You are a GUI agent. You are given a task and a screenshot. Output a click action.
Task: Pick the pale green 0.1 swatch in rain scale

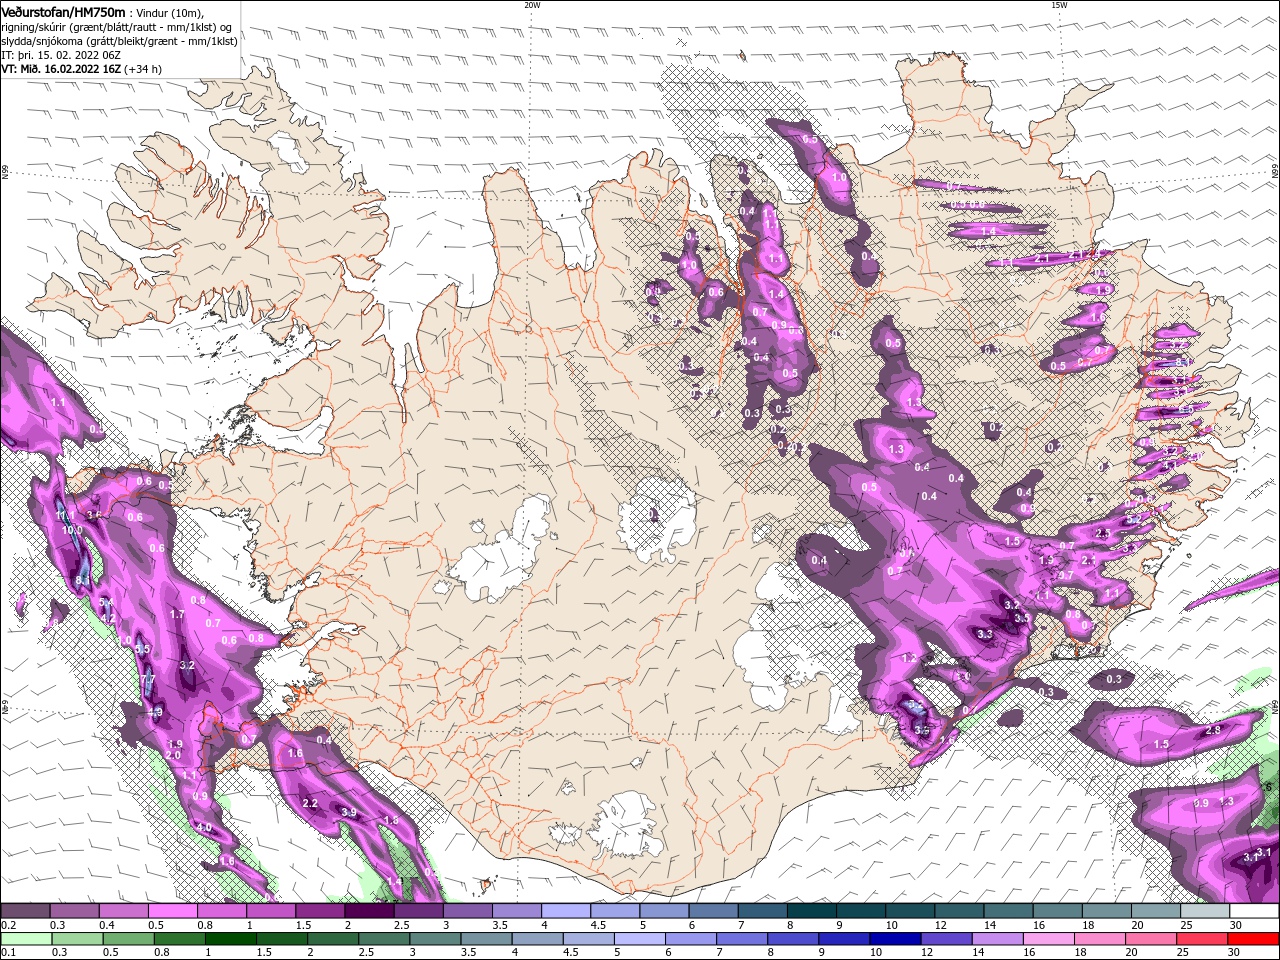(x=26, y=939)
